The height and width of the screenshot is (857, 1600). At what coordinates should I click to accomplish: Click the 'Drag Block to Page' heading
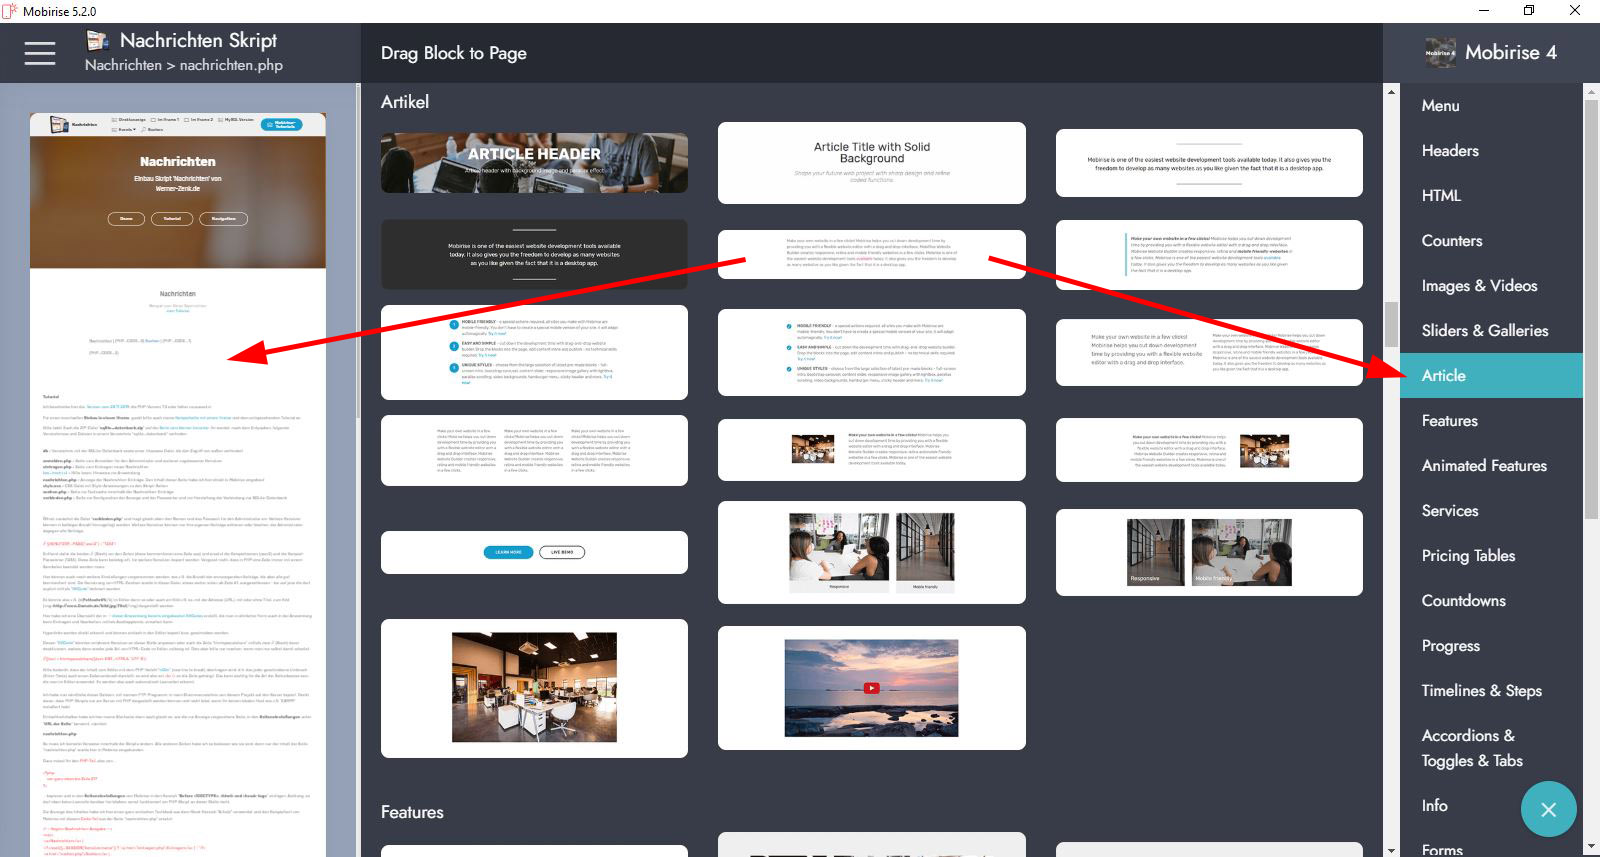click(x=453, y=53)
